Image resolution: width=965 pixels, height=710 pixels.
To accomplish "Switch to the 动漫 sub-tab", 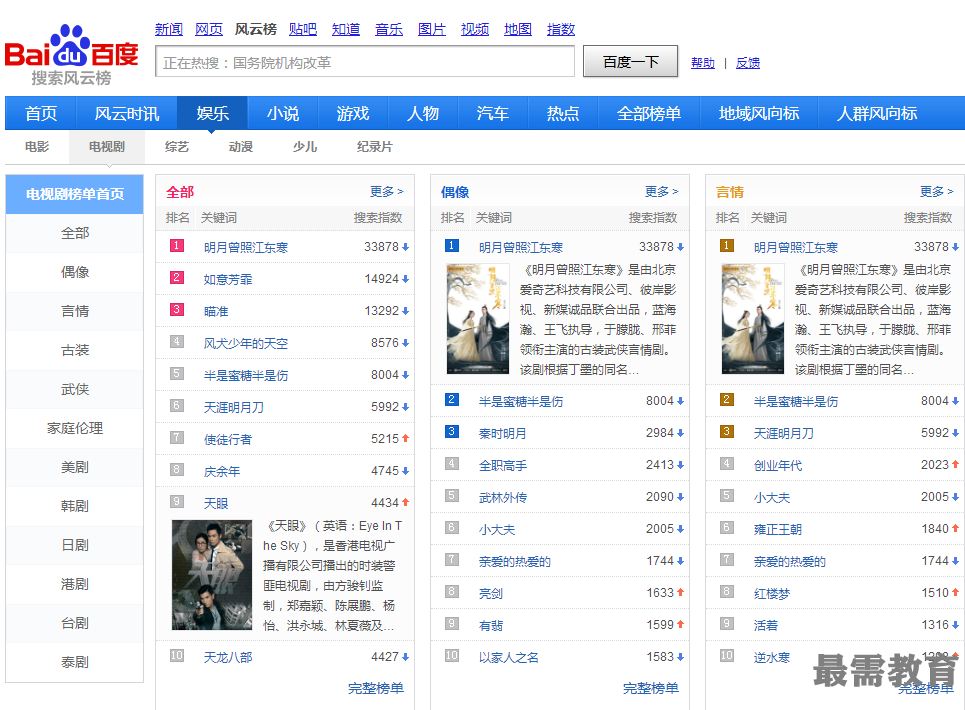I will (x=241, y=146).
